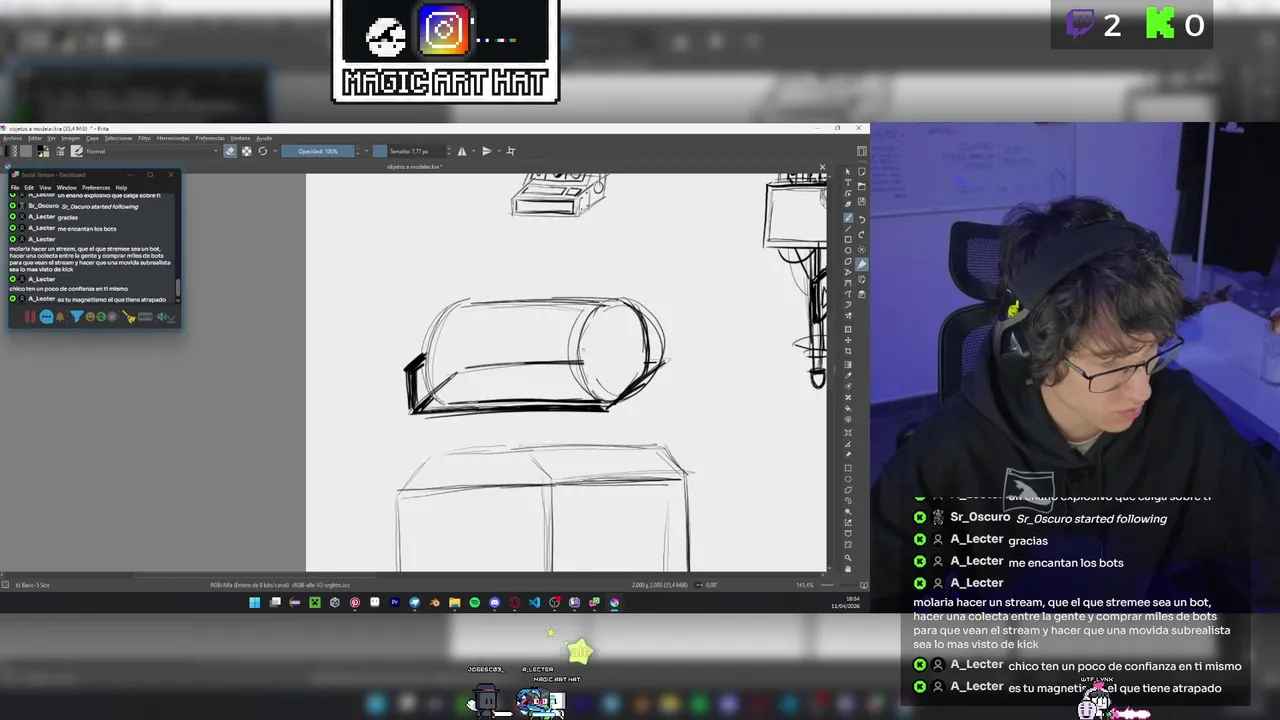This screenshot has height=720, width=1280.
Task: Select the Select Shapes arrow tool
Action: [848, 171]
